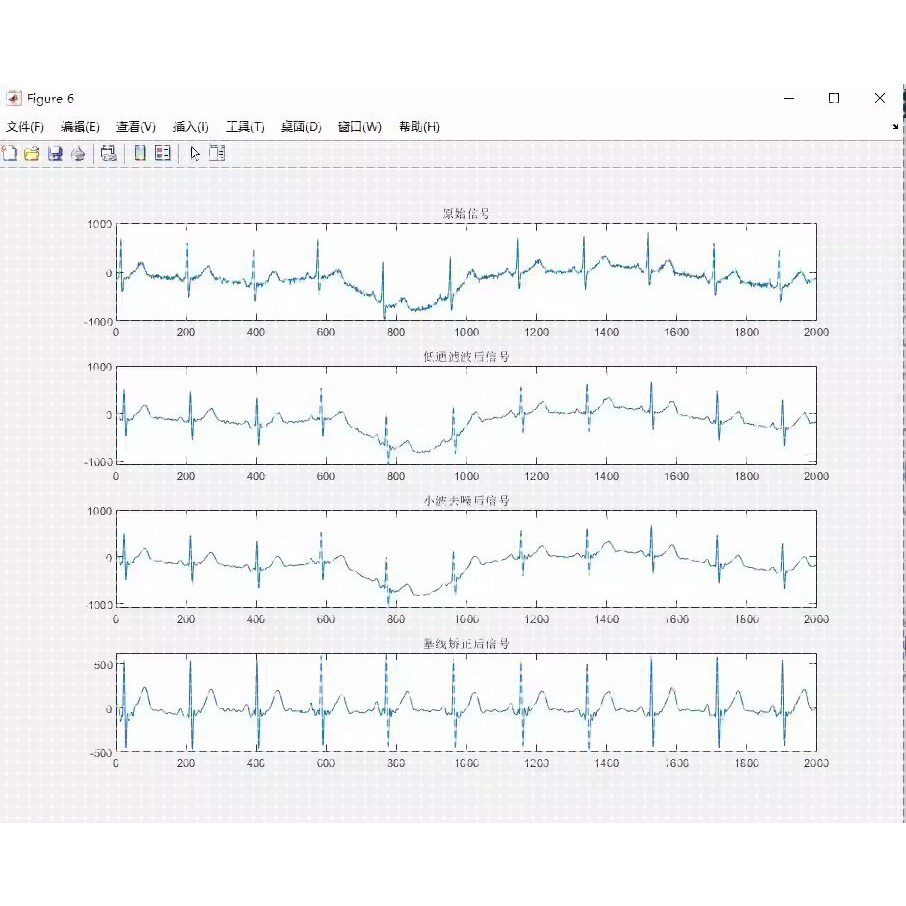Image resolution: width=906 pixels, height=906 pixels.
Task: Close the Figure 6 window
Action: point(879,98)
